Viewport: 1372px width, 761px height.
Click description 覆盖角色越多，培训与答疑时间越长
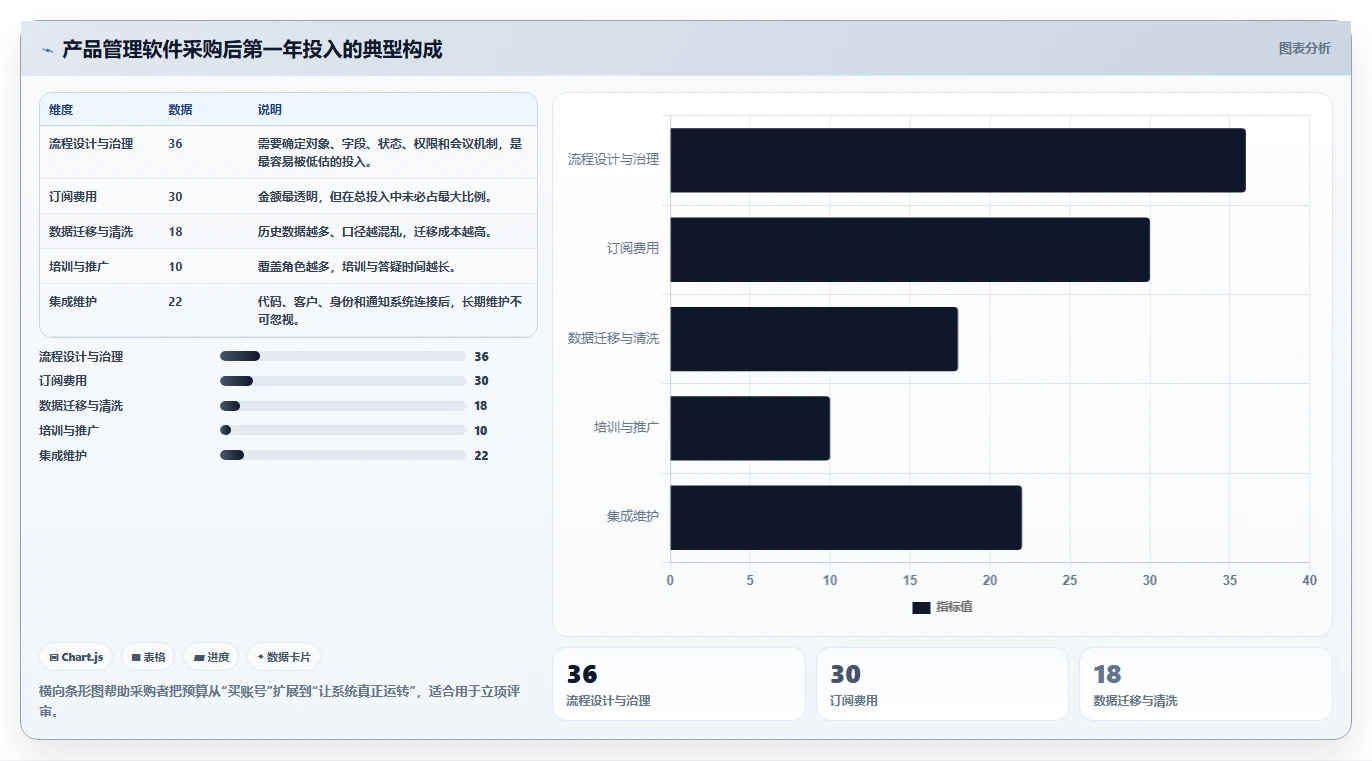tap(357, 267)
